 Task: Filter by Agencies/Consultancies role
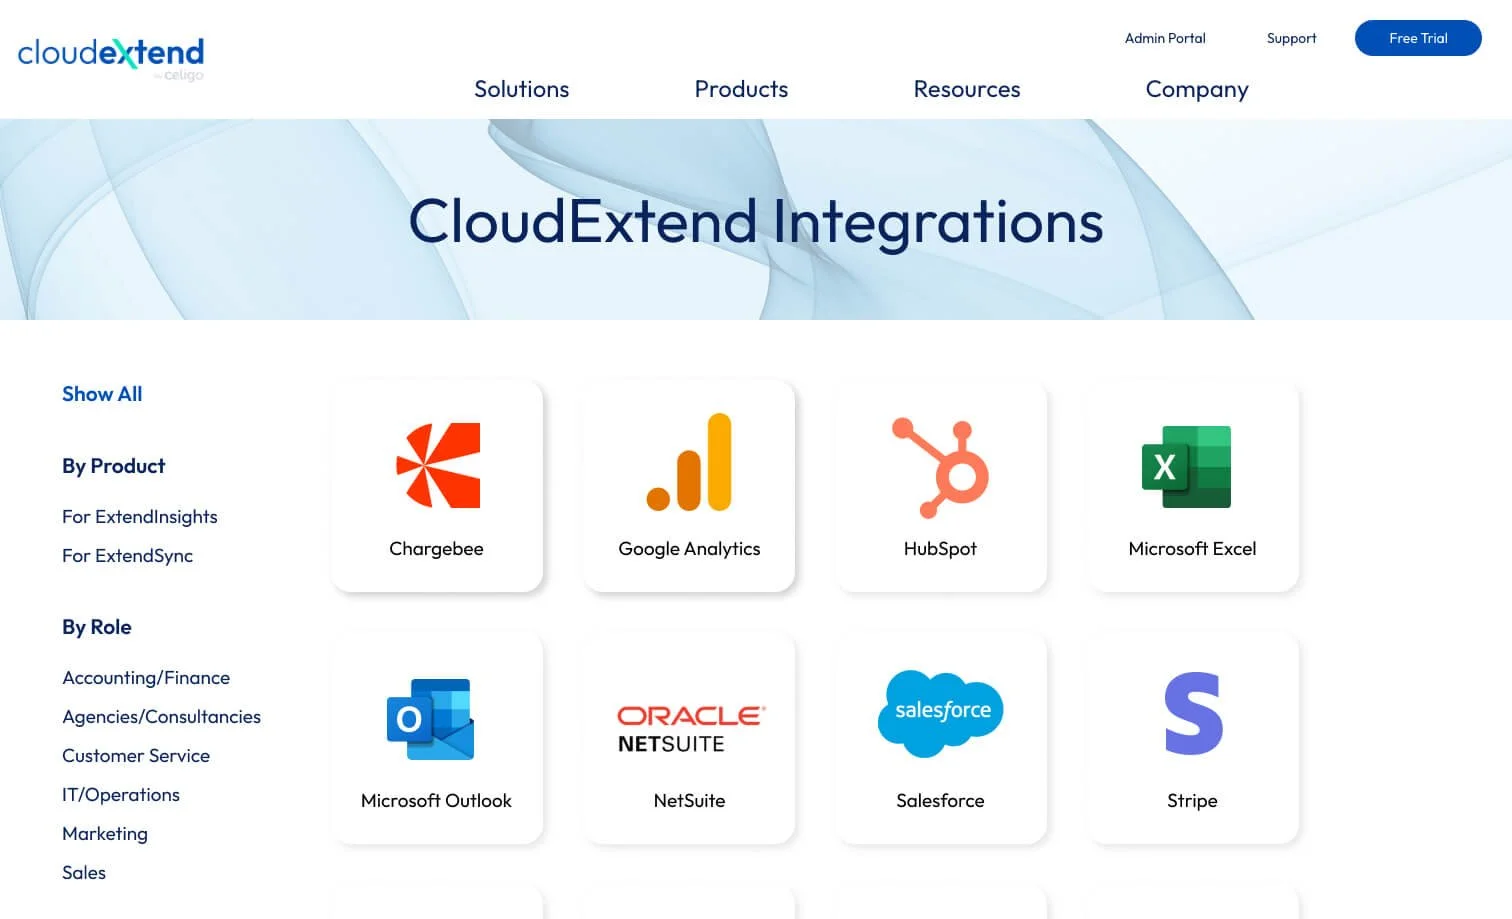point(161,717)
